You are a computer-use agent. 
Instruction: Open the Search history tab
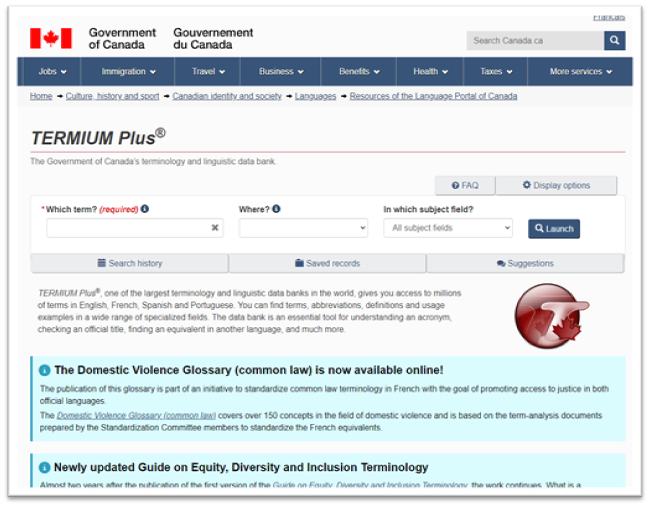pyautogui.click(x=129, y=263)
